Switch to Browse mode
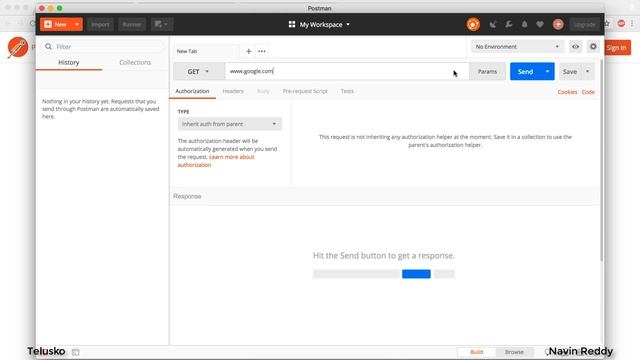 pyautogui.click(x=514, y=352)
